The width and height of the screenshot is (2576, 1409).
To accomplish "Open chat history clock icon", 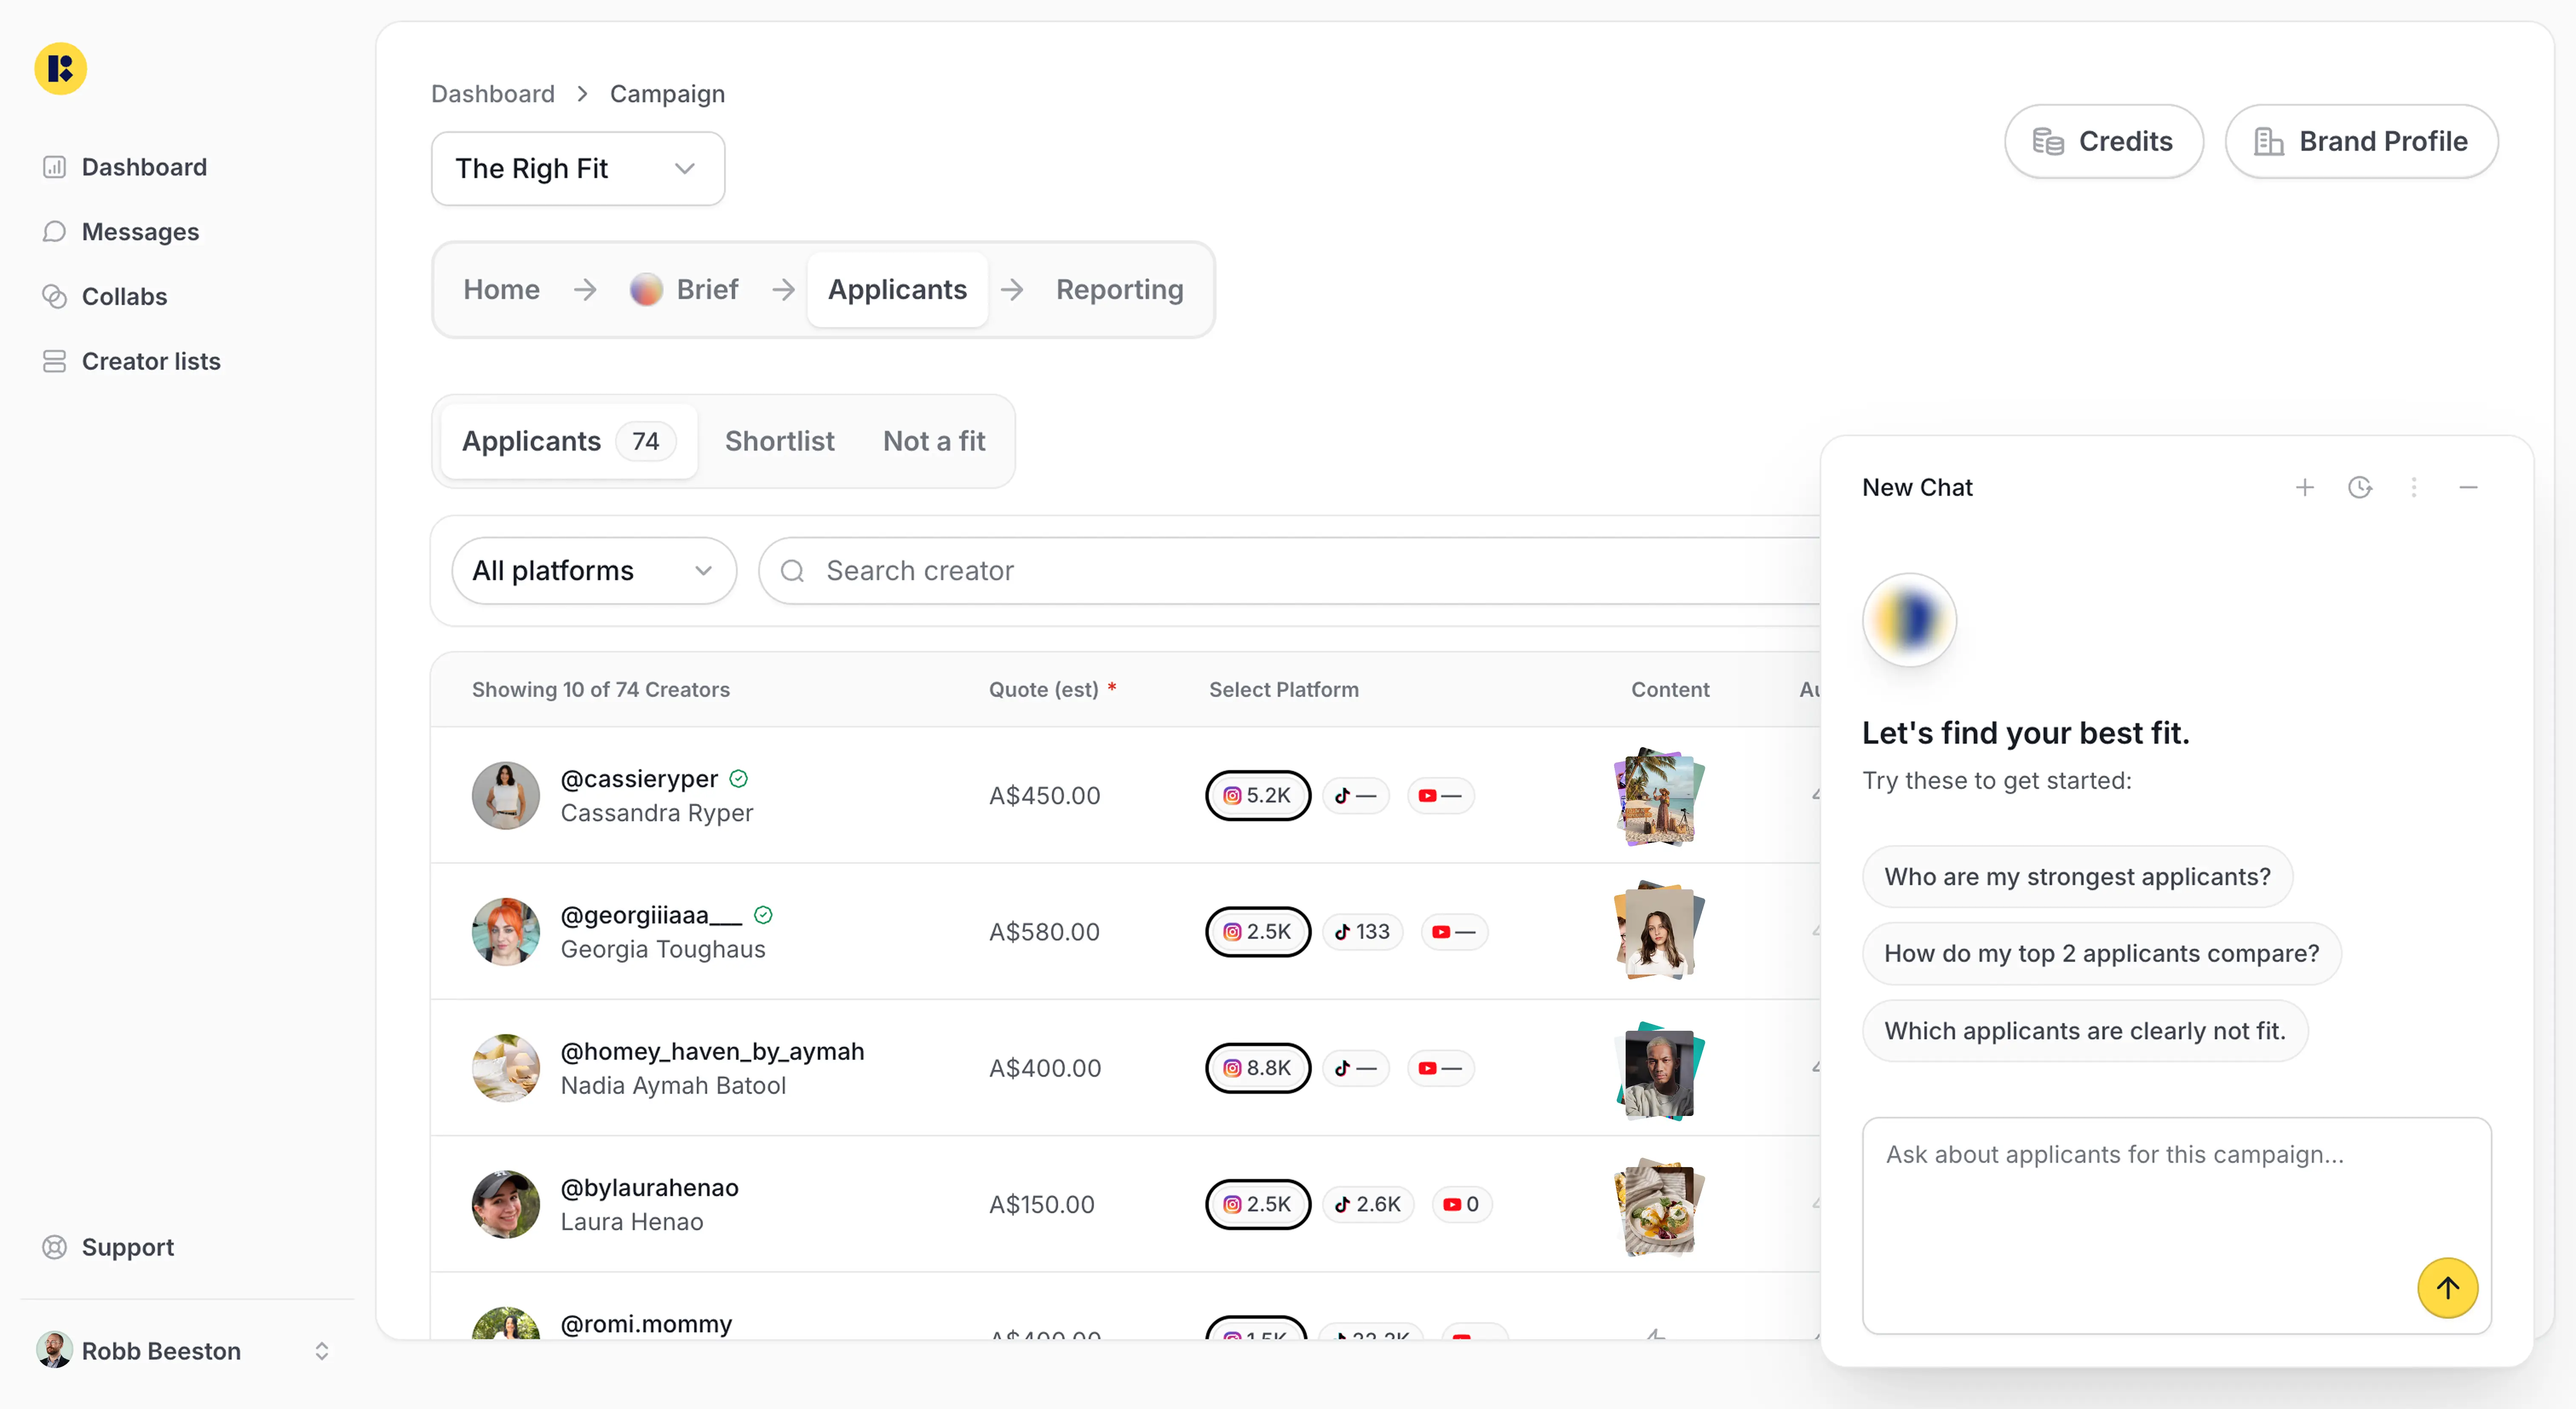I will (2360, 487).
